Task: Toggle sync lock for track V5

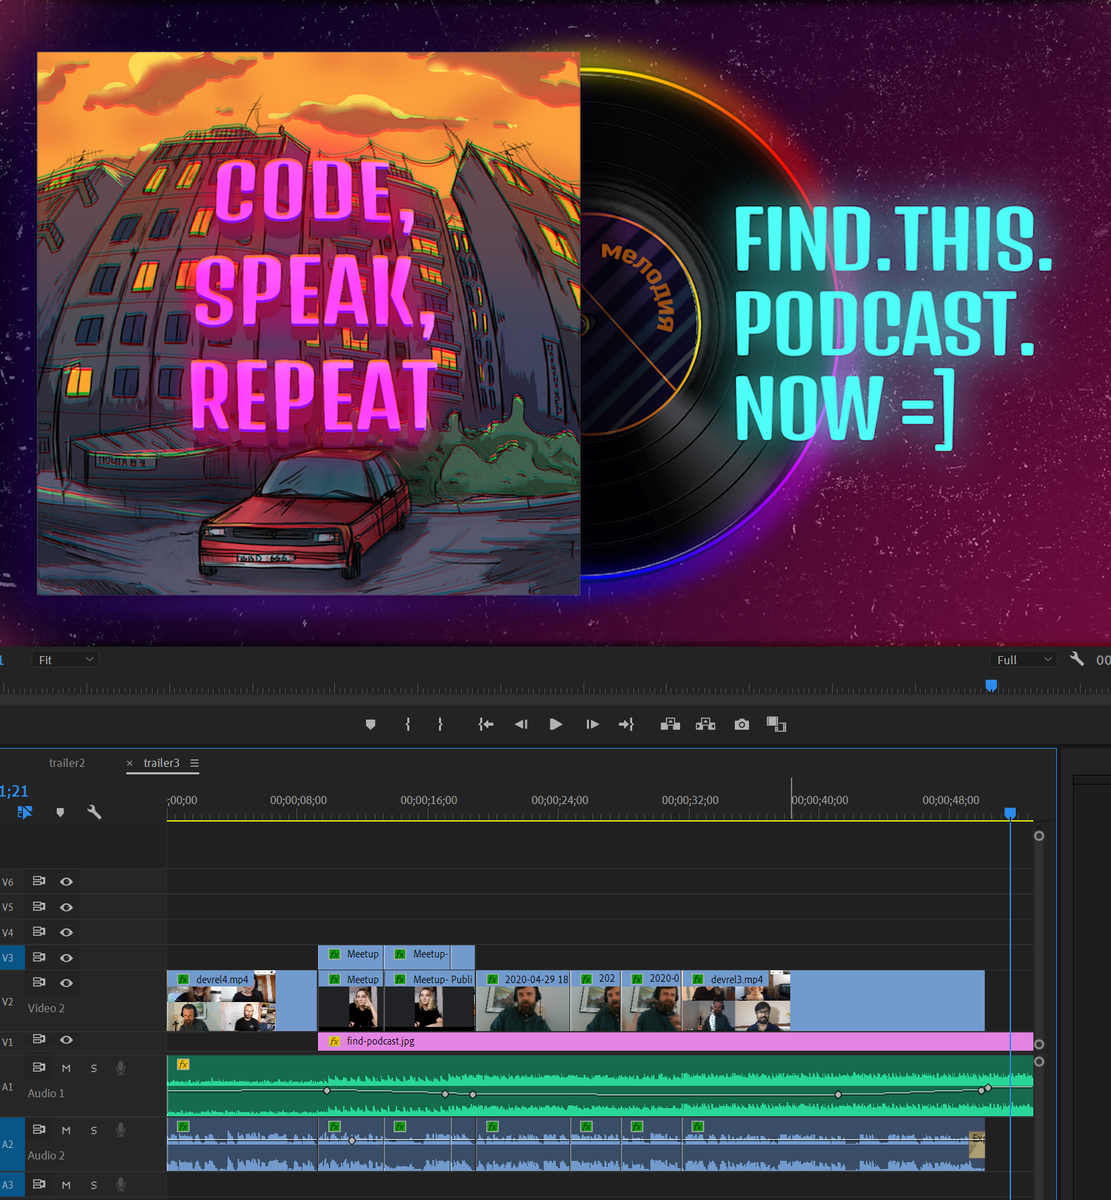Action: click(39, 906)
